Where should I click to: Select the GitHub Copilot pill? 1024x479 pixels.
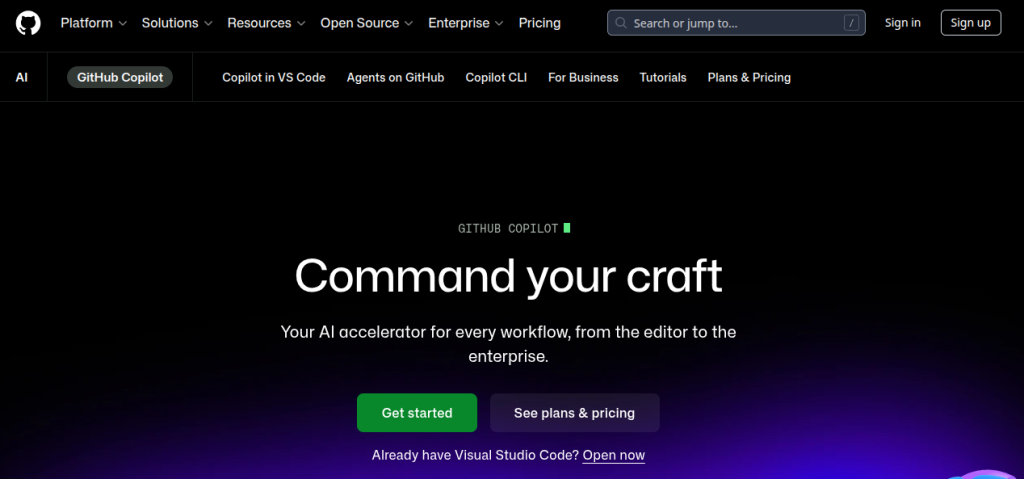point(120,77)
